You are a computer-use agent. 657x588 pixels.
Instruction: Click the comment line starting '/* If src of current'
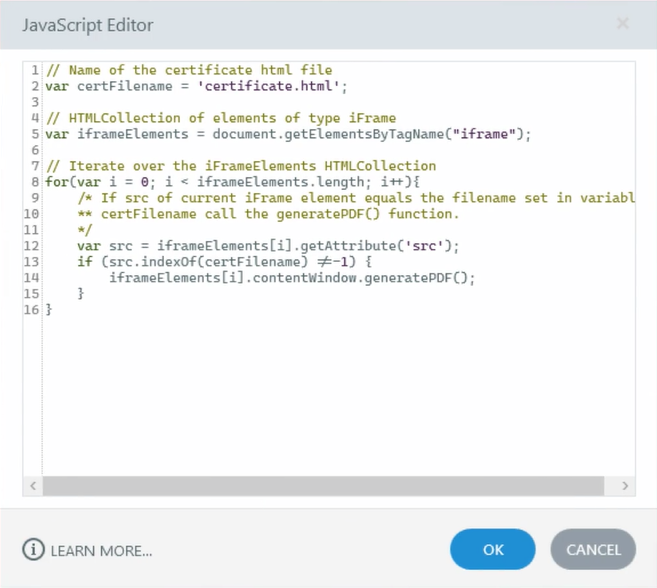356,198
